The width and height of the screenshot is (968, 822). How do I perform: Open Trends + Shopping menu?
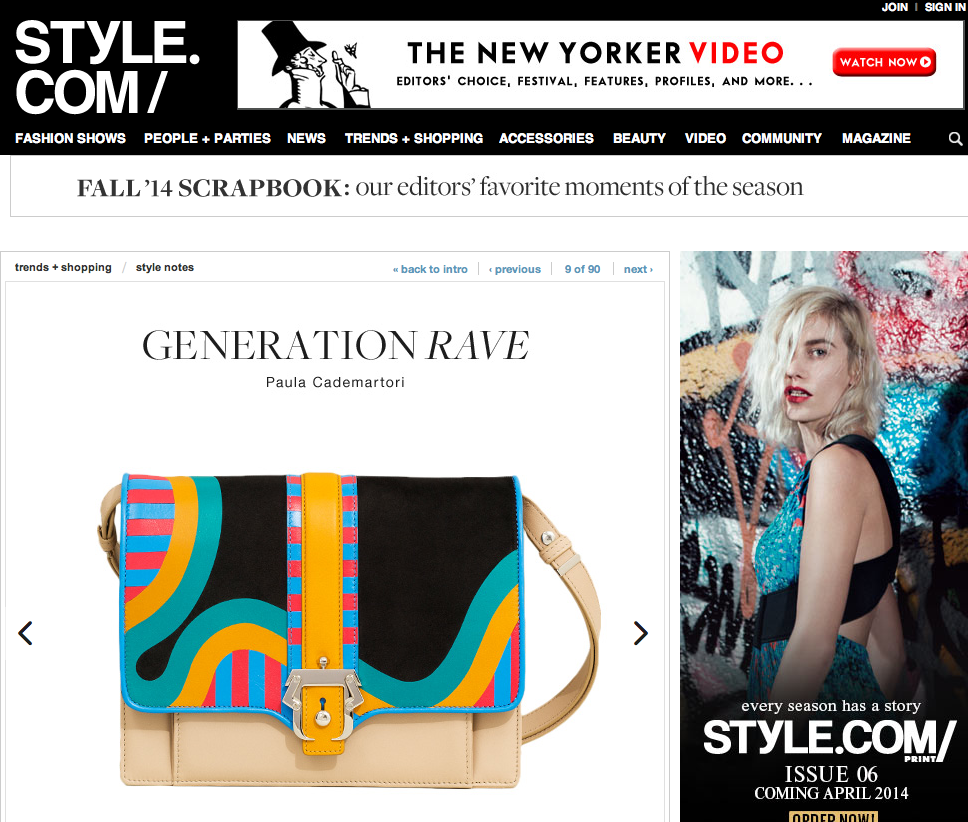point(414,138)
